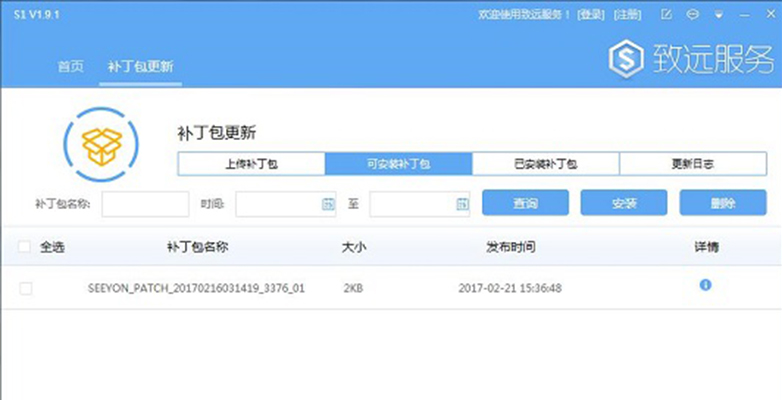Viewport: 782px width, 400px height.
Task: Open the 更新日志 tab
Action: pyautogui.click(x=693, y=164)
